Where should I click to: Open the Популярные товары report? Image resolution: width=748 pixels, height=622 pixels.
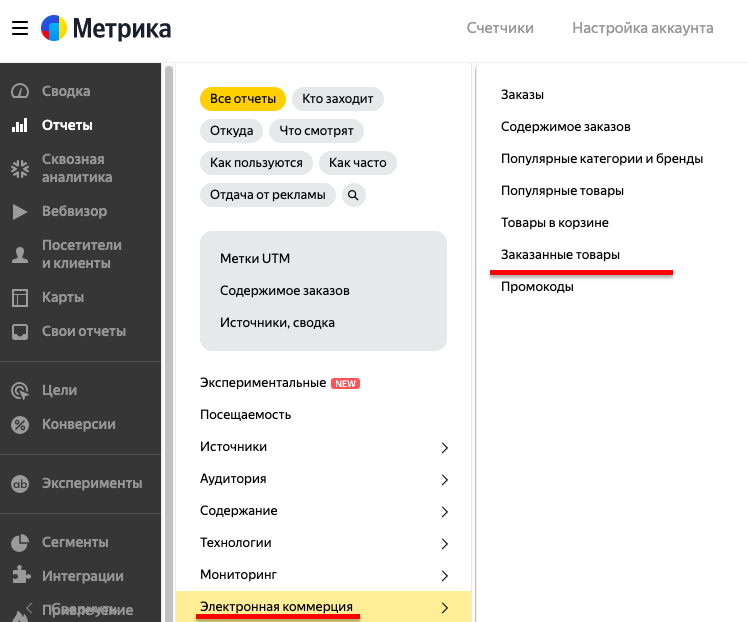562,191
